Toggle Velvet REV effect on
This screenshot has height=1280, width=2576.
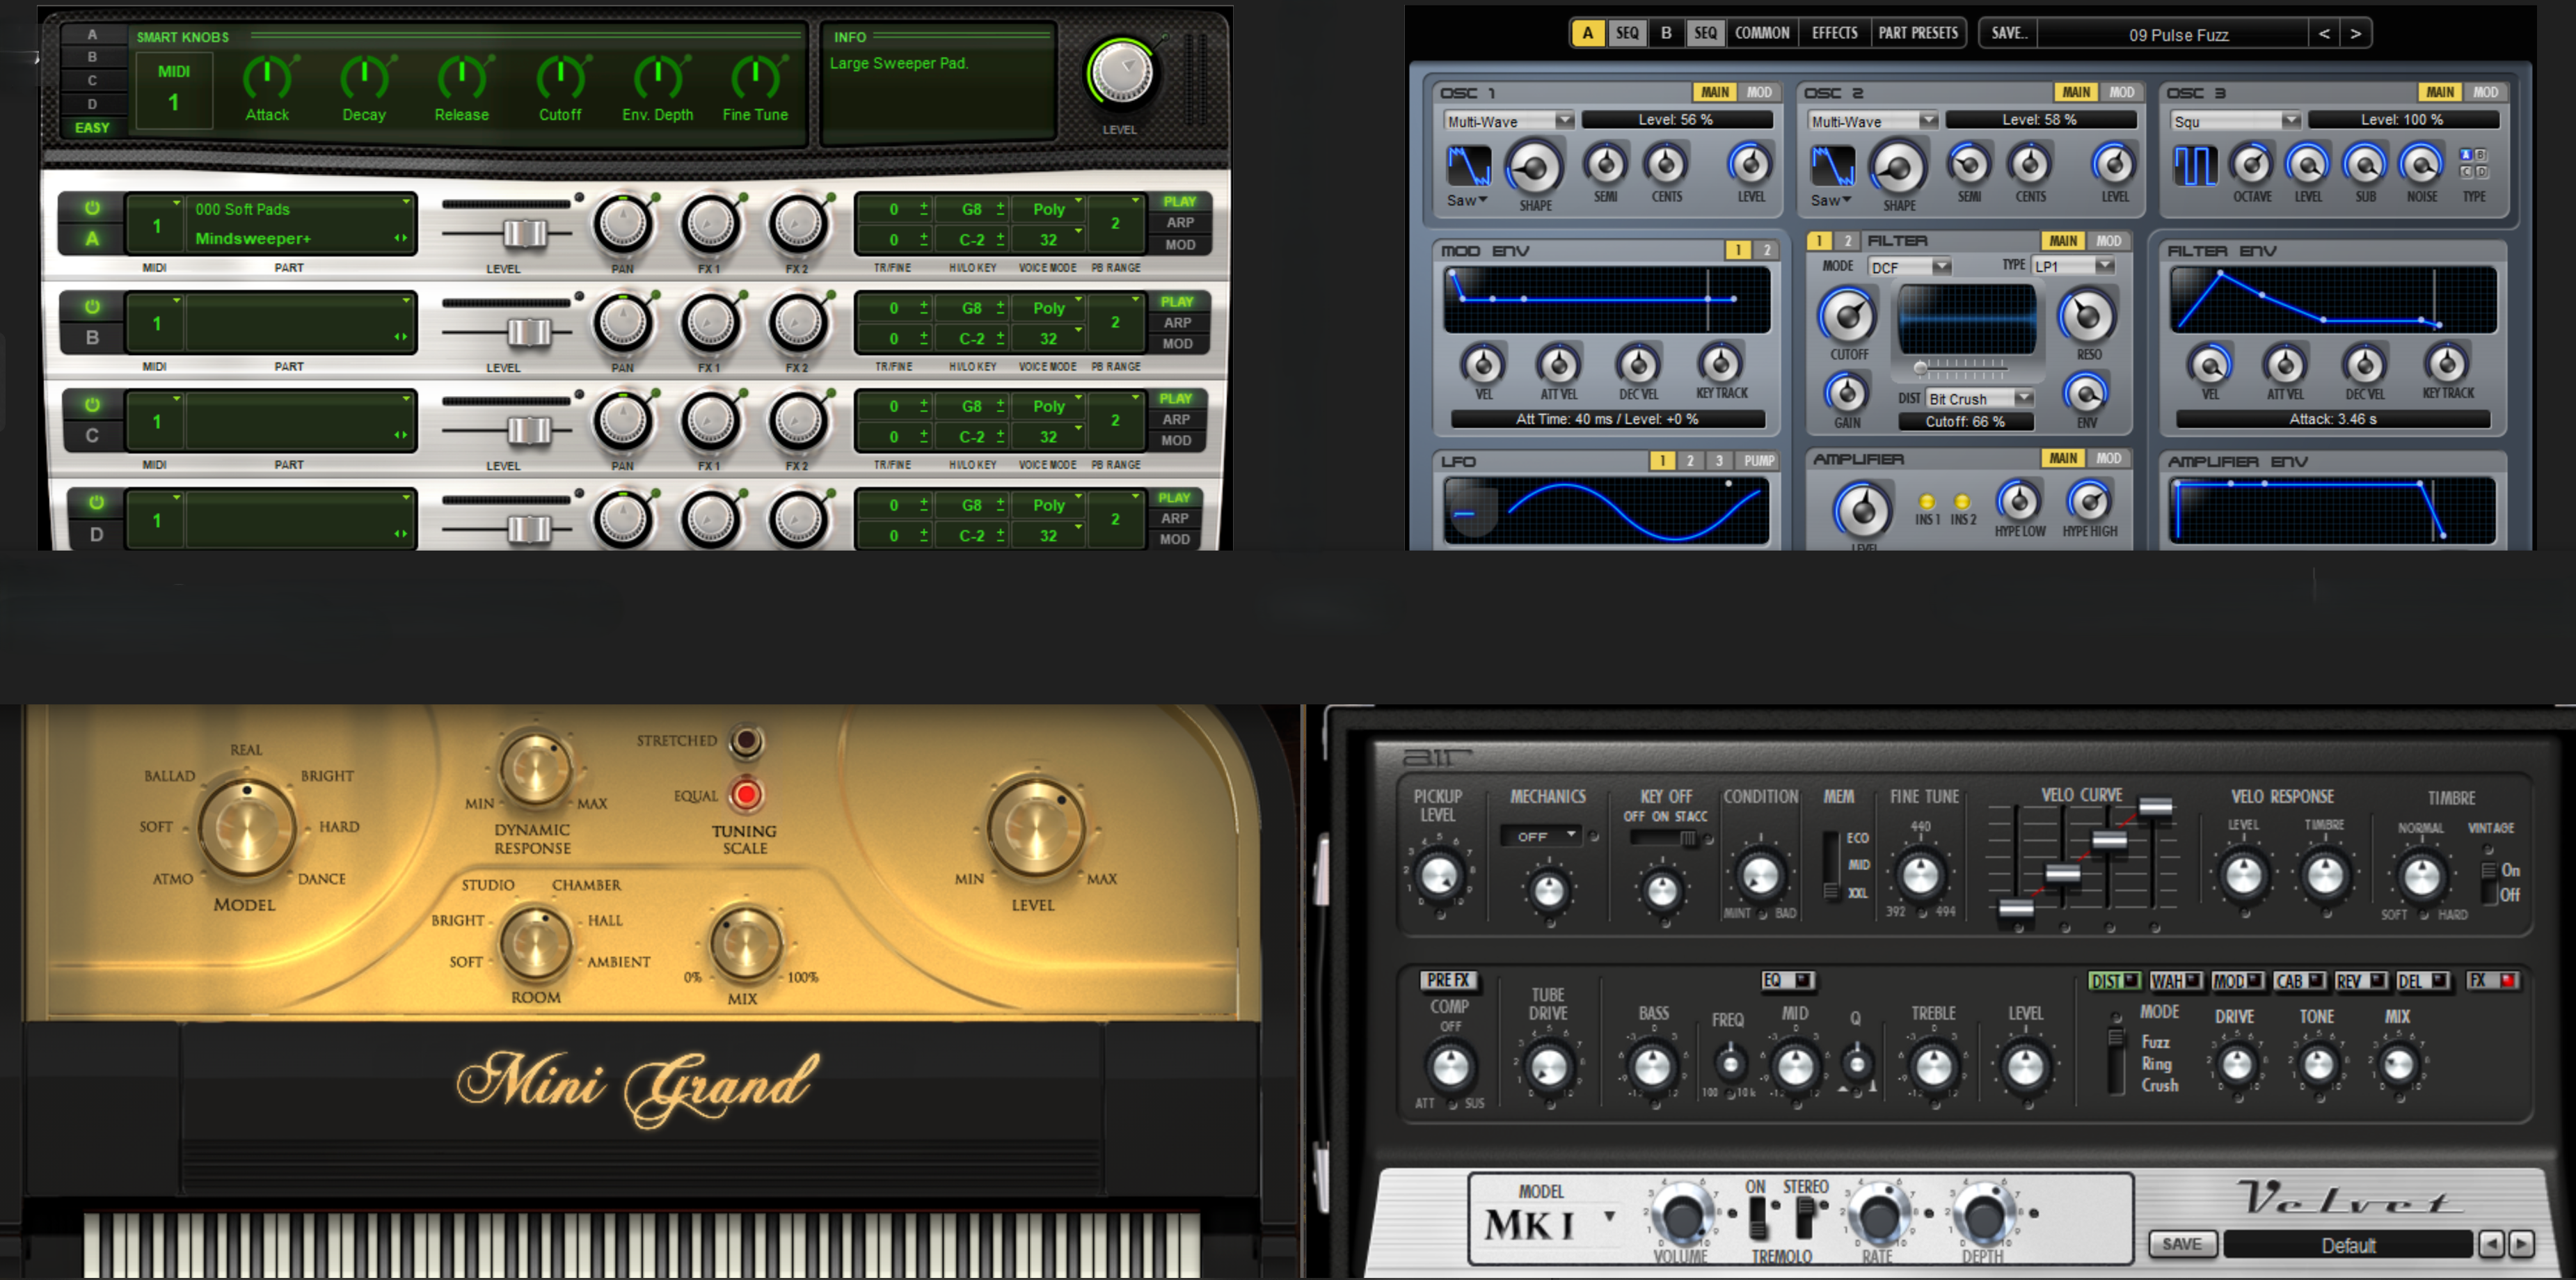point(2360,981)
